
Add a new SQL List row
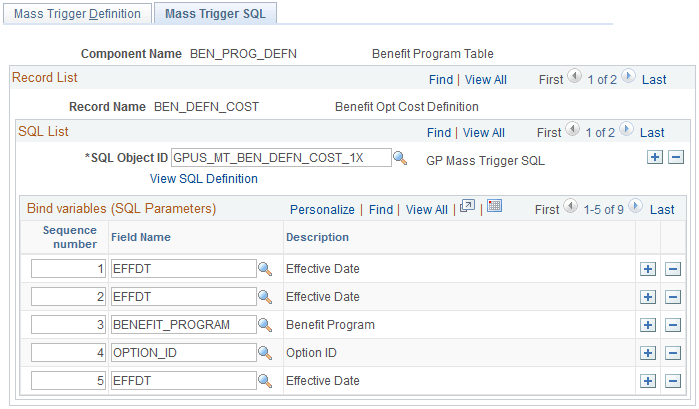click(x=654, y=157)
